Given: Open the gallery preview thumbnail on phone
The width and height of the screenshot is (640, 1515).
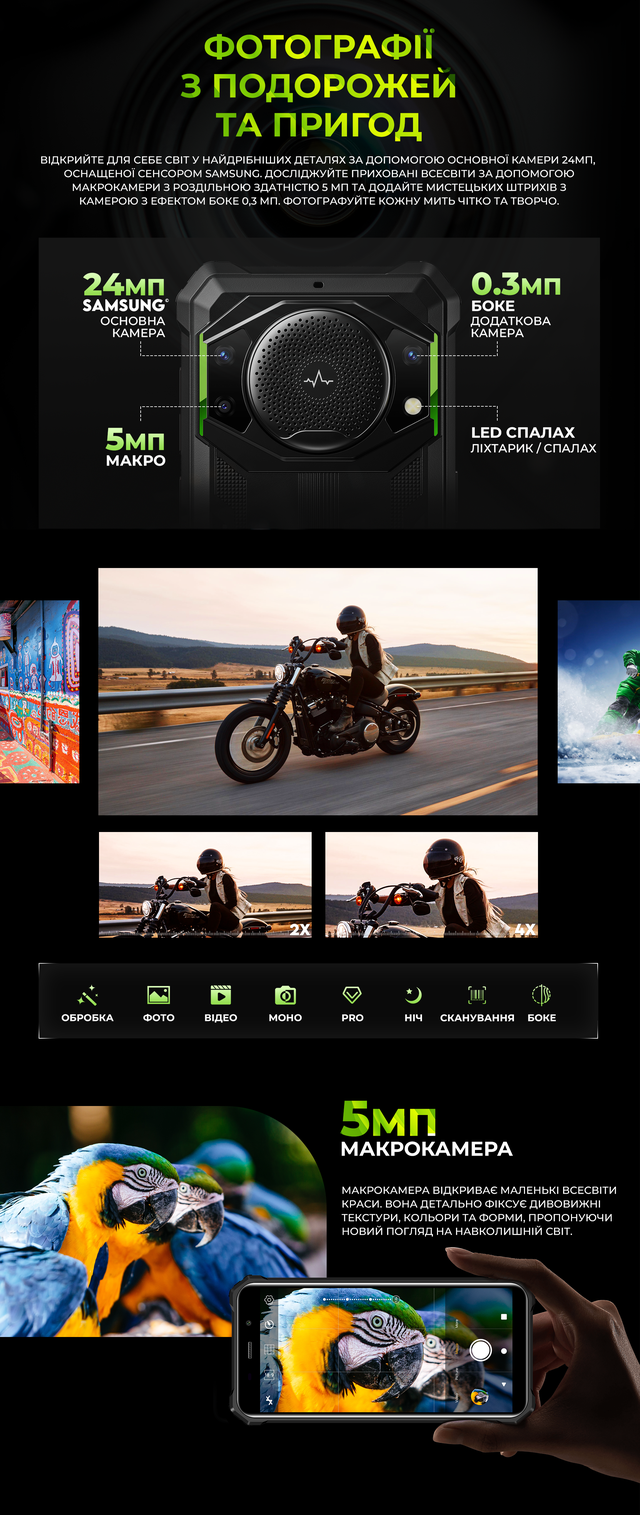Looking at the screenshot, I should (480, 1396).
